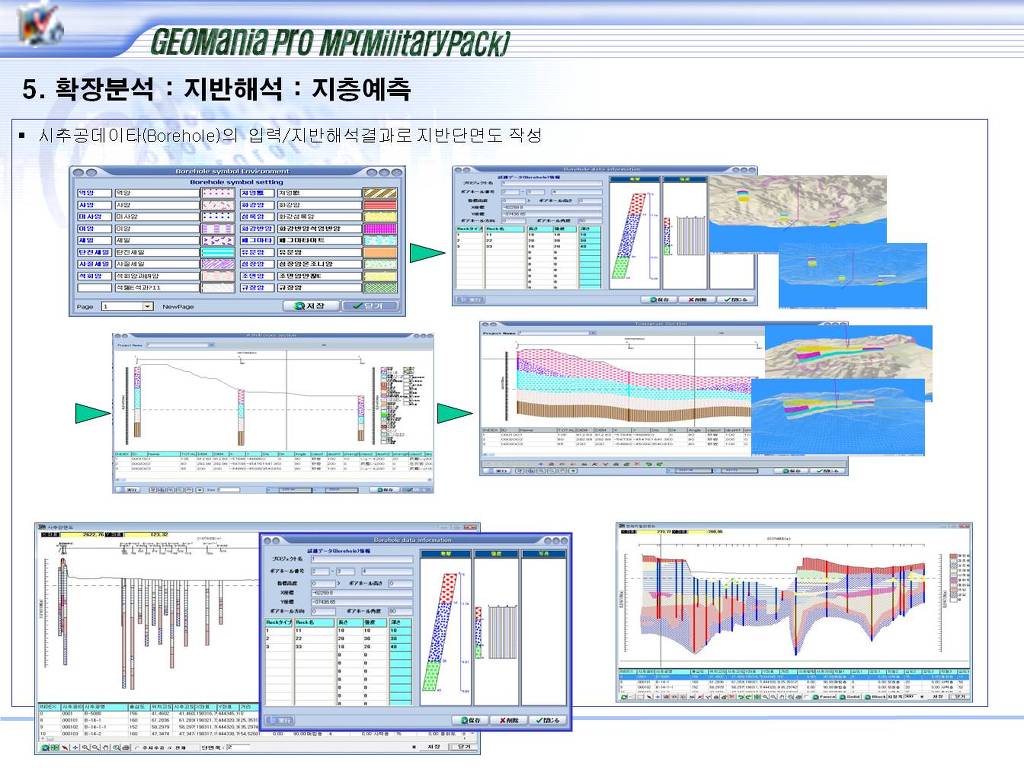Screen dimensions: 1024x768
Task: Click 閉じる in the top-right Borehole data window
Action: click(x=735, y=299)
